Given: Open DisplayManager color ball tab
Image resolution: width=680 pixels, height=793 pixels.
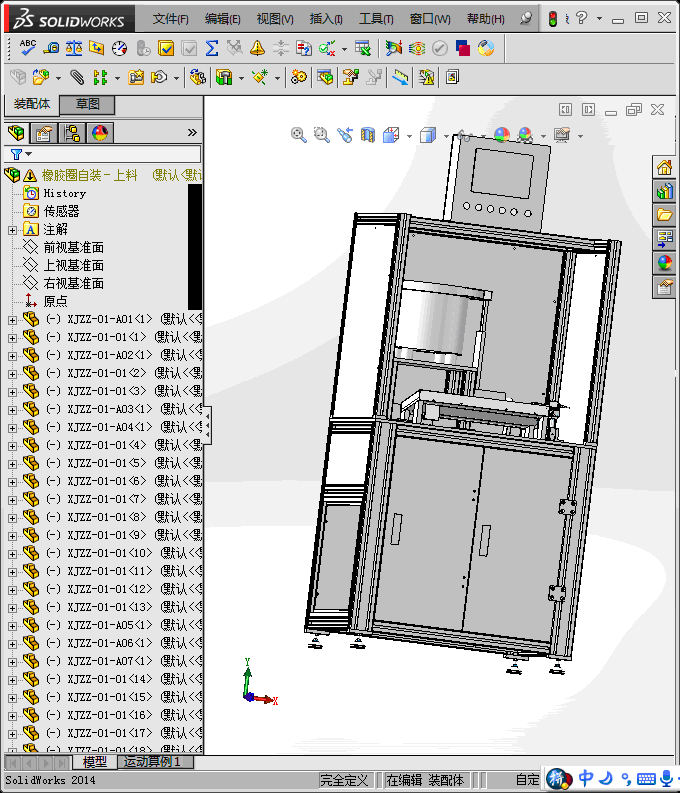Looking at the screenshot, I should pos(100,133).
